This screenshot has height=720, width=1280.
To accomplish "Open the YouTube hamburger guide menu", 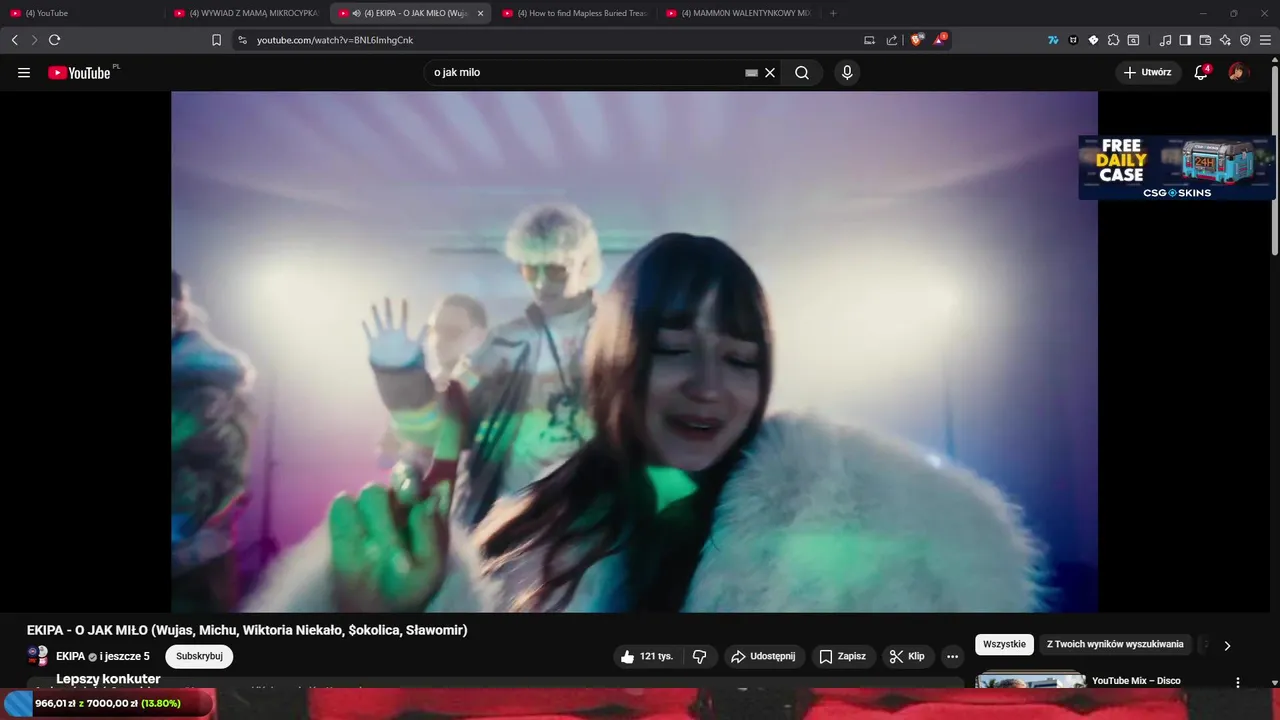I will (x=24, y=73).
